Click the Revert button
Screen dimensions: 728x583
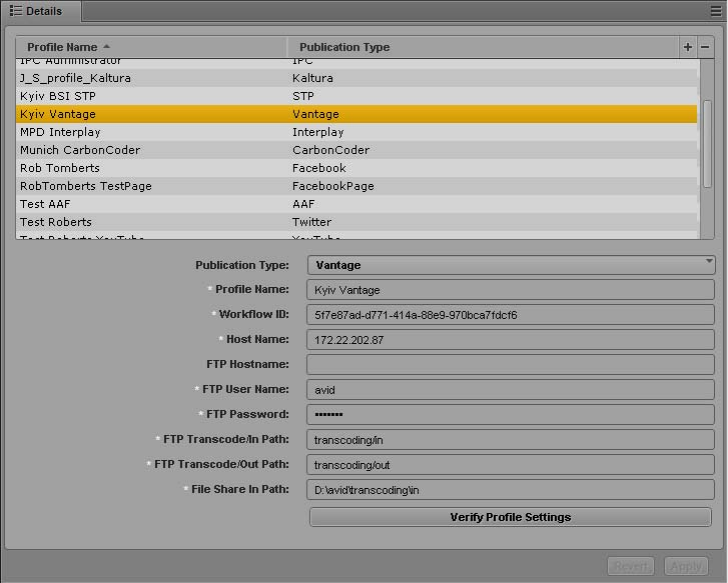[631, 567]
